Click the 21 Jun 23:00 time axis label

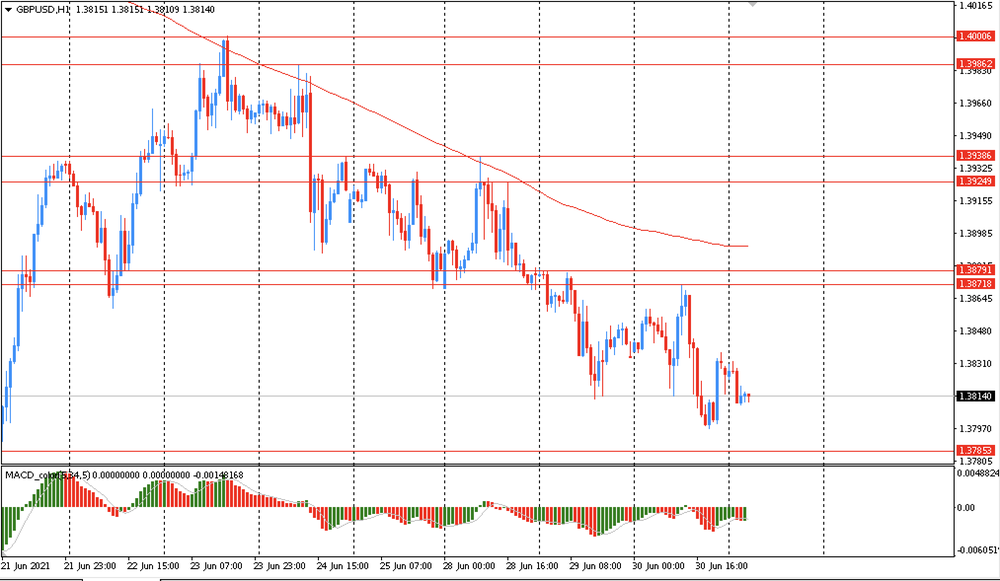(x=90, y=566)
